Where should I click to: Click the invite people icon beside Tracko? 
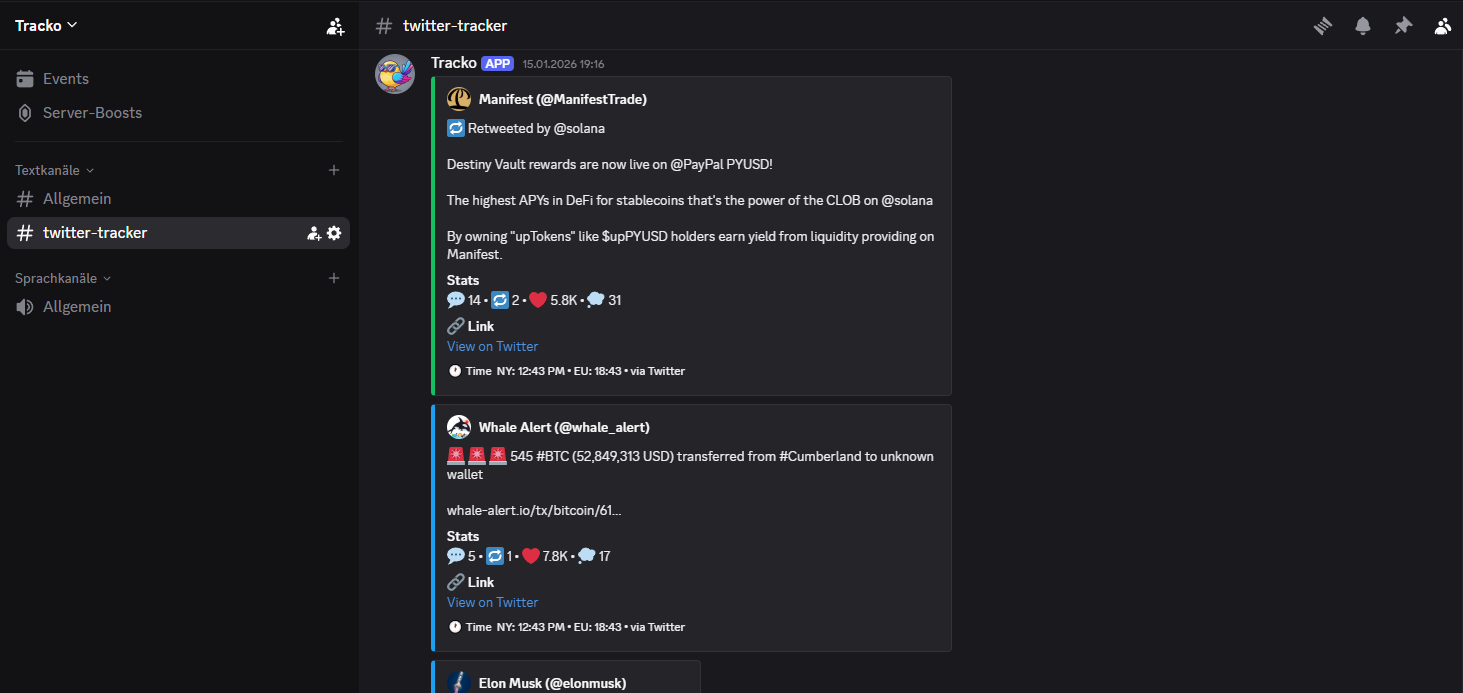tap(335, 26)
